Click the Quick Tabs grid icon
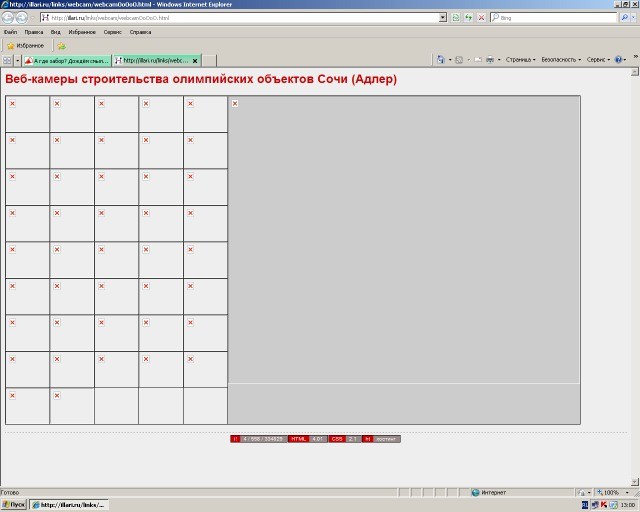The width and height of the screenshot is (640, 512). coord(9,60)
